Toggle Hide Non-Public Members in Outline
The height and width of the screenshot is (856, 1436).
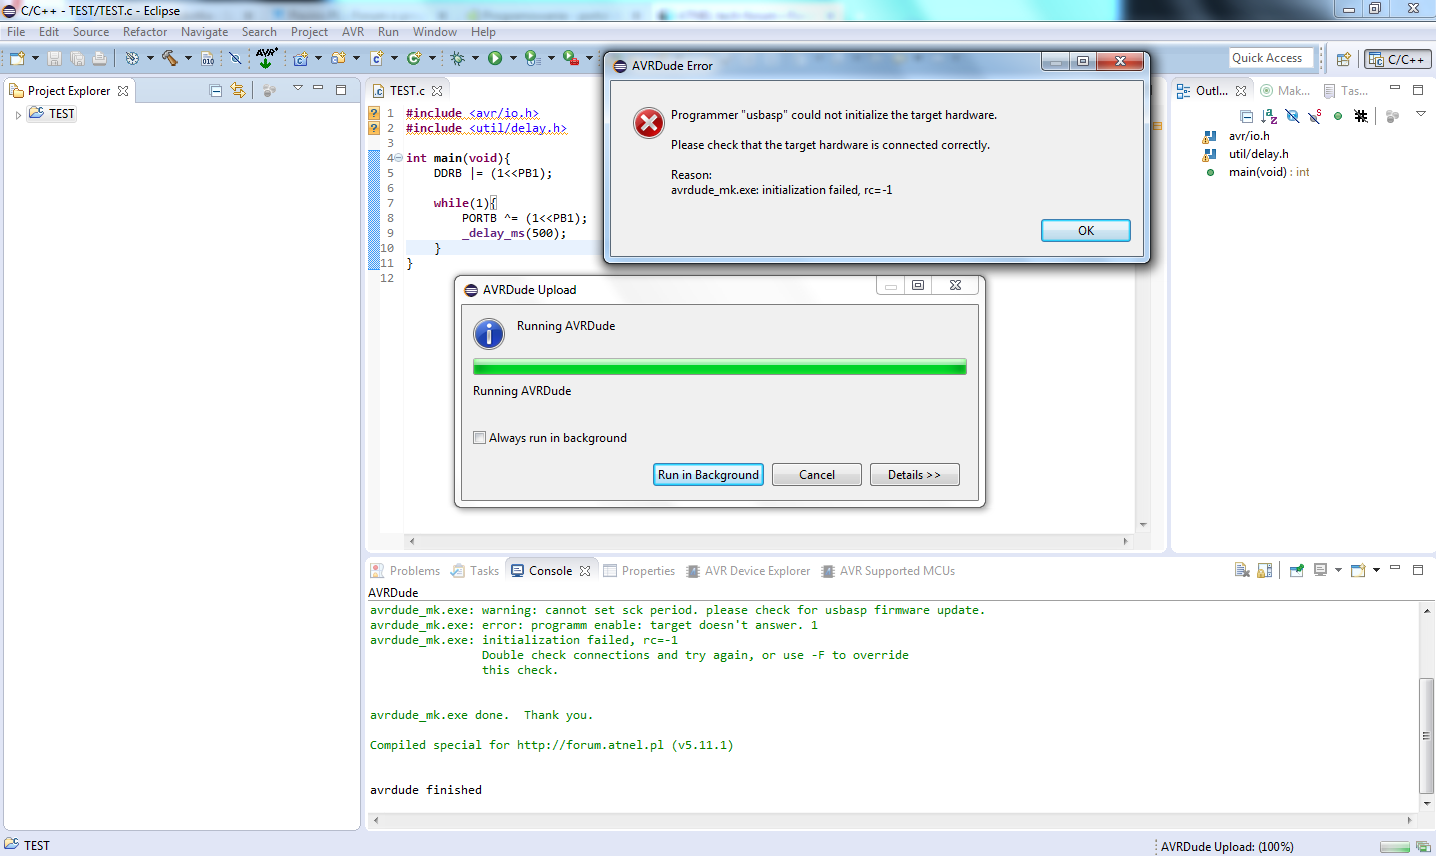click(x=1338, y=116)
